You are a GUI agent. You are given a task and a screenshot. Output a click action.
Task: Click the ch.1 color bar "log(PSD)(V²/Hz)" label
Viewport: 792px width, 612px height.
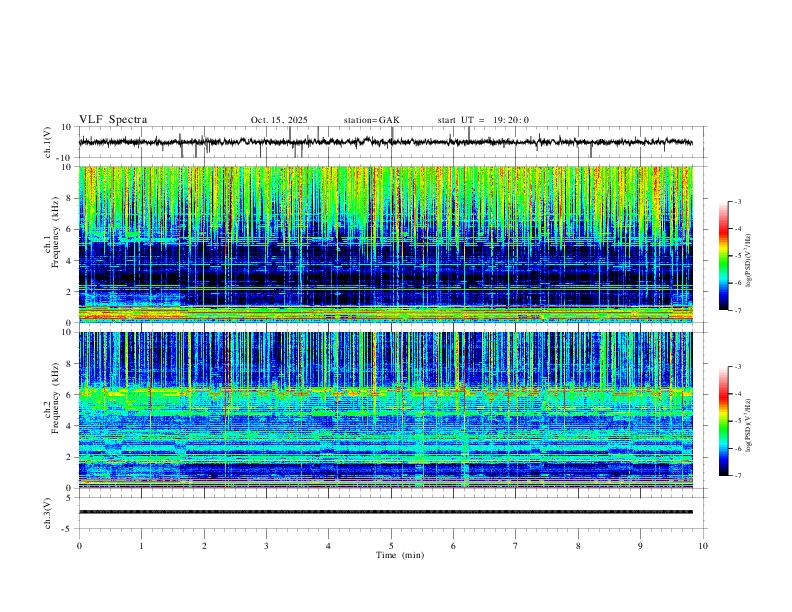pos(748,261)
